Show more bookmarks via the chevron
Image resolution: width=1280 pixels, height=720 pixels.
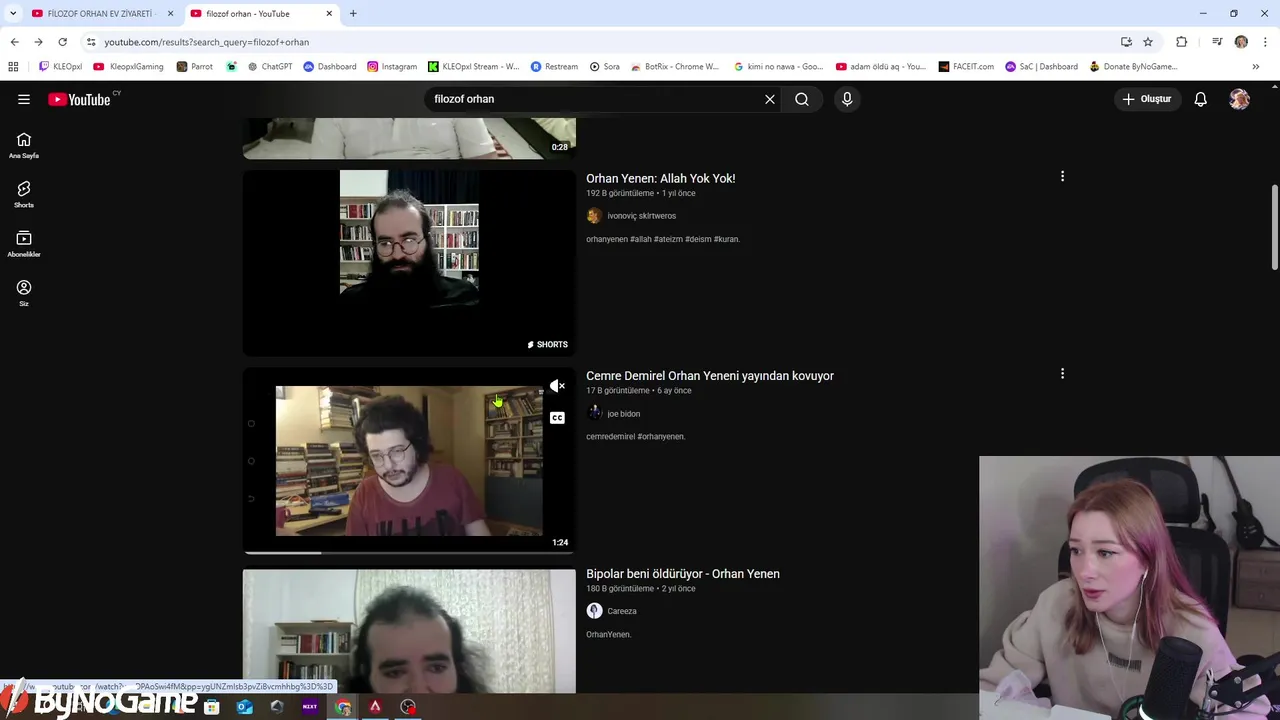click(x=1256, y=67)
